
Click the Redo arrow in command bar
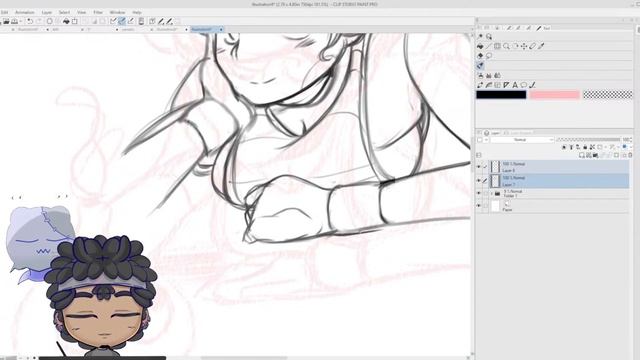(39, 21)
